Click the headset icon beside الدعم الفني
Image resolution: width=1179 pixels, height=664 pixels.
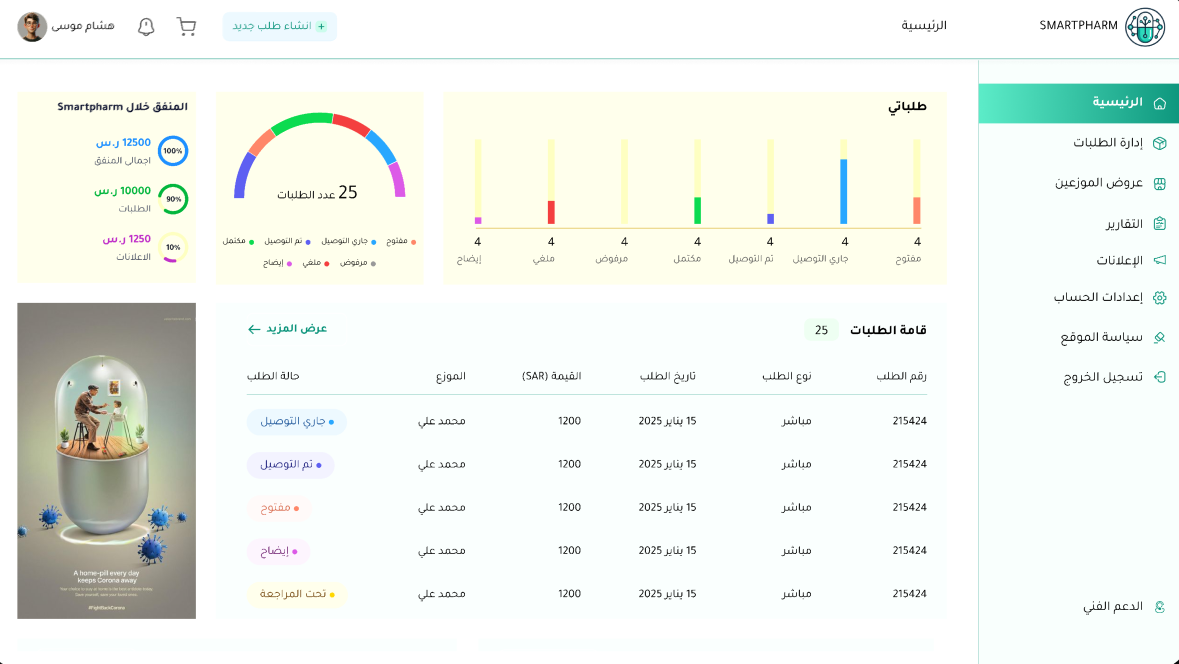click(x=1160, y=607)
